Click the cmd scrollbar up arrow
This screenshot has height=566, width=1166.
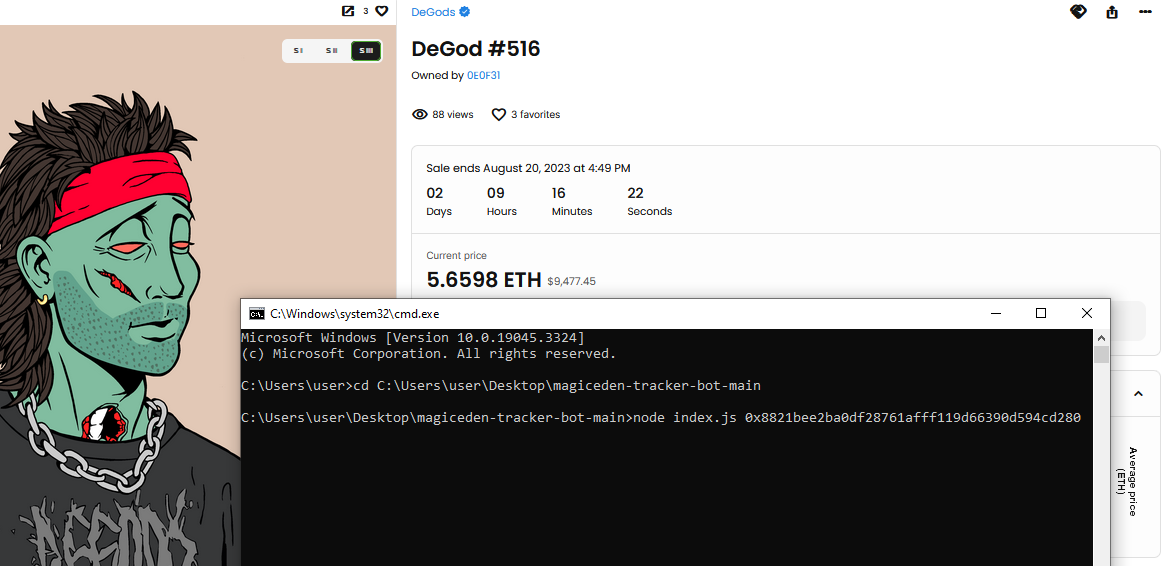coord(1101,337)
